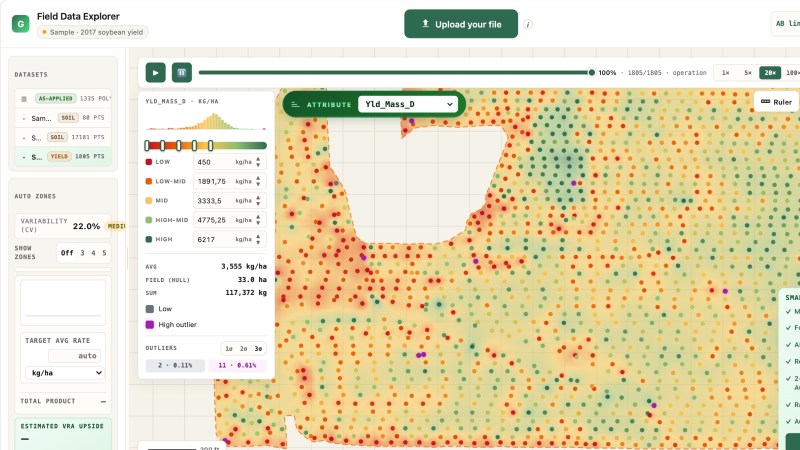The width and height of the screenshot is (800, 450).
Task: Click the stepper arrows on the LOW 450 value
Action: (258, 162)
